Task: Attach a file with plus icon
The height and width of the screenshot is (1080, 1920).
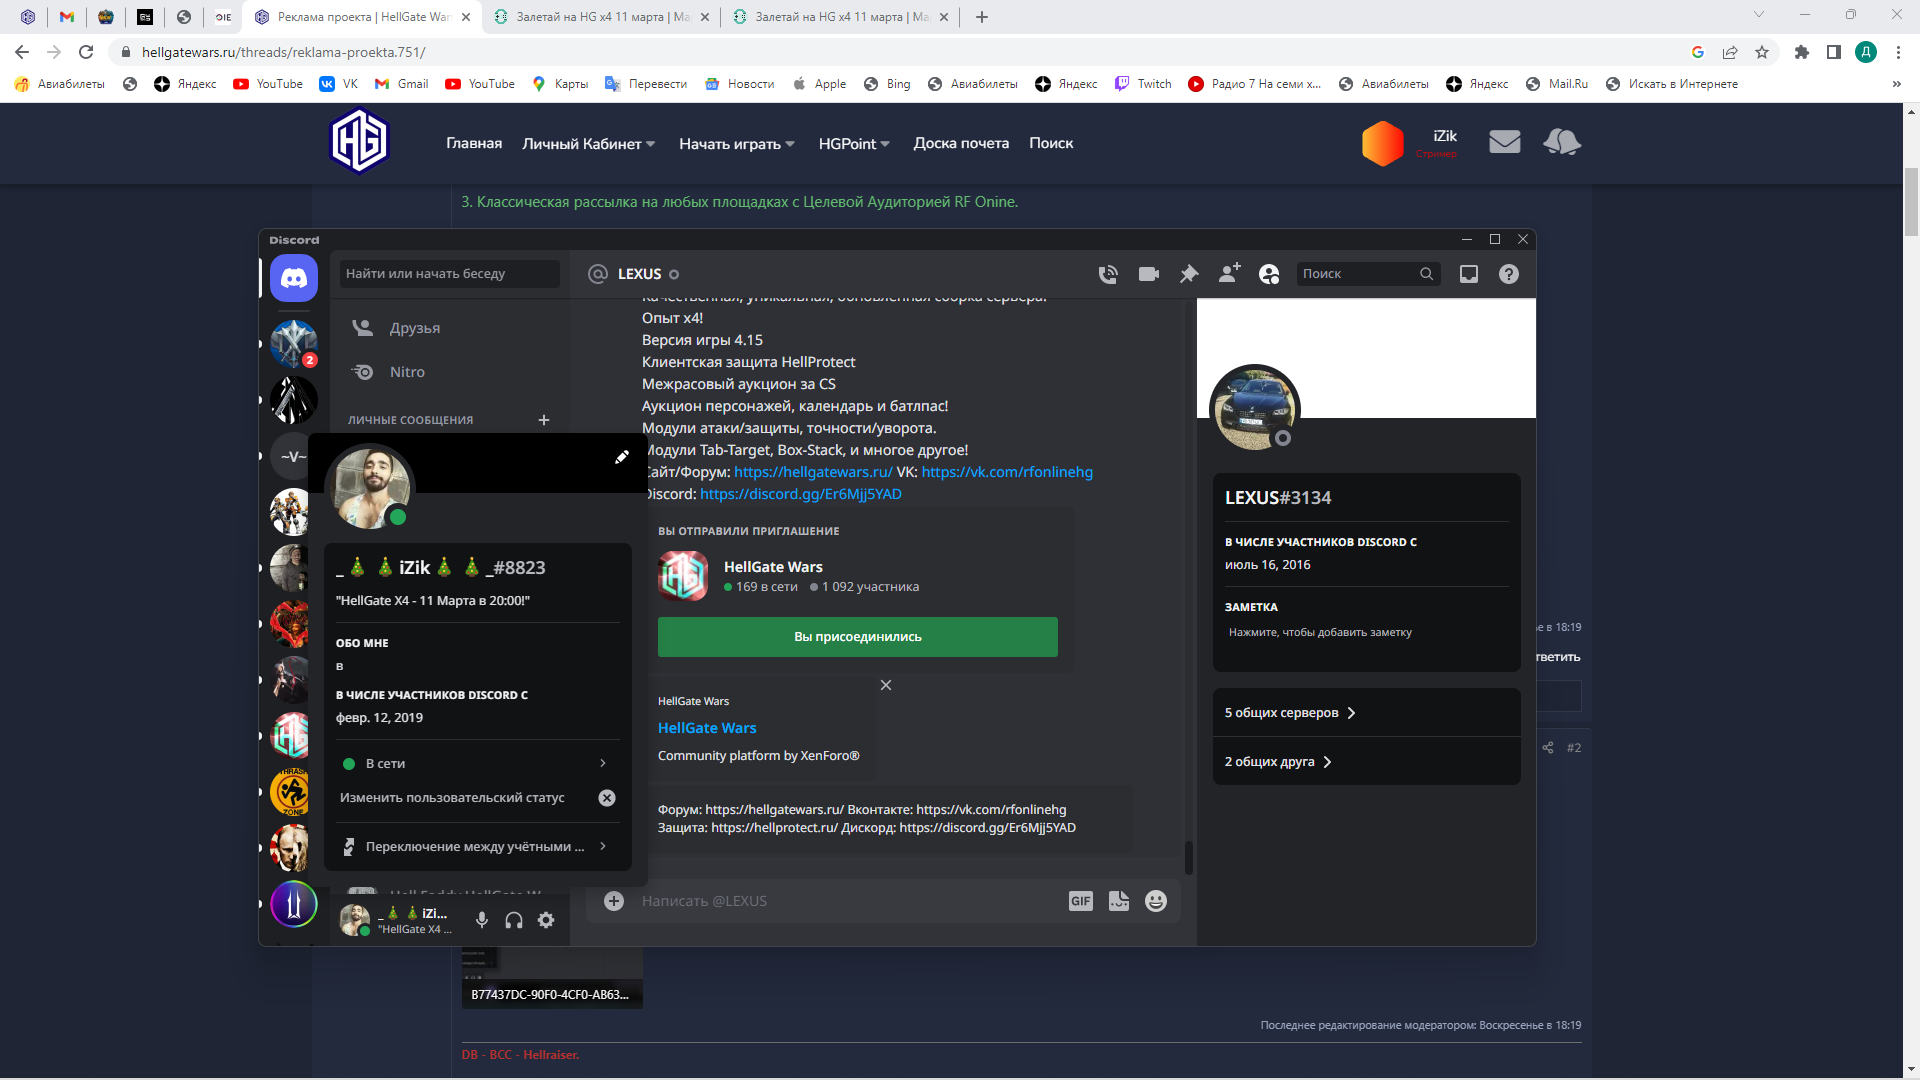Action: coord(614,901)
